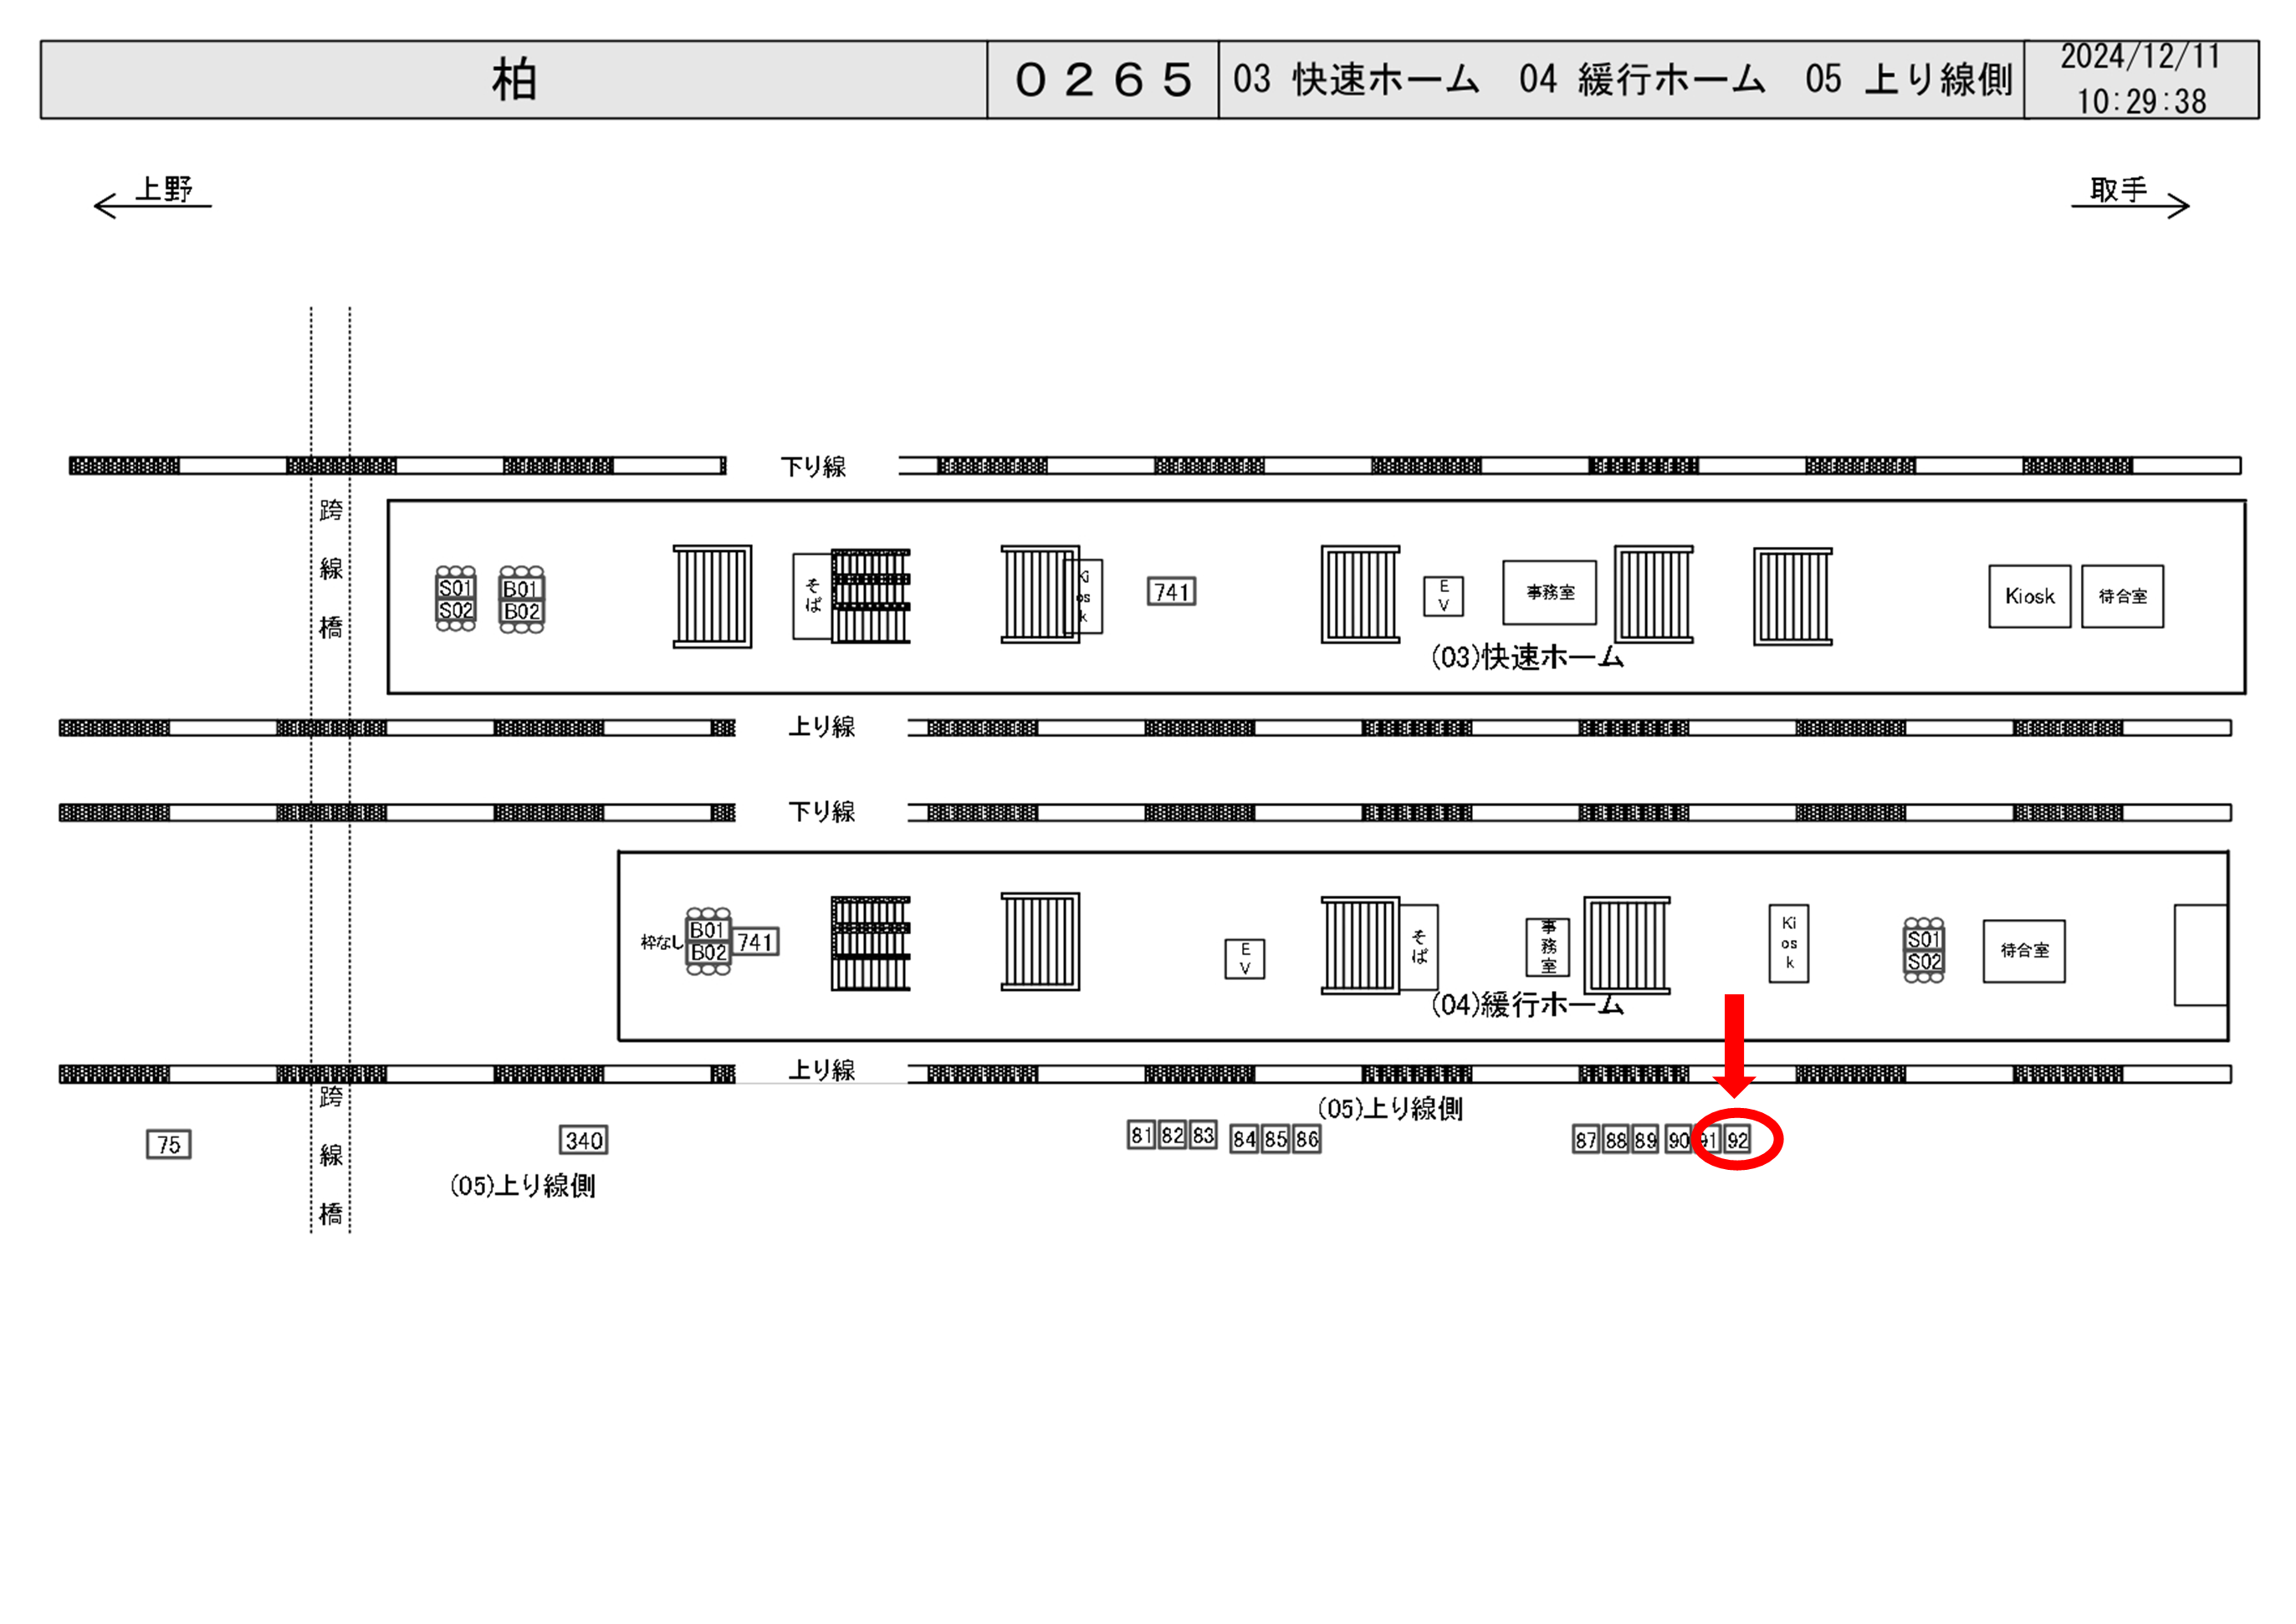
Task: Select ad position box 75
Action: [168, 1144]
